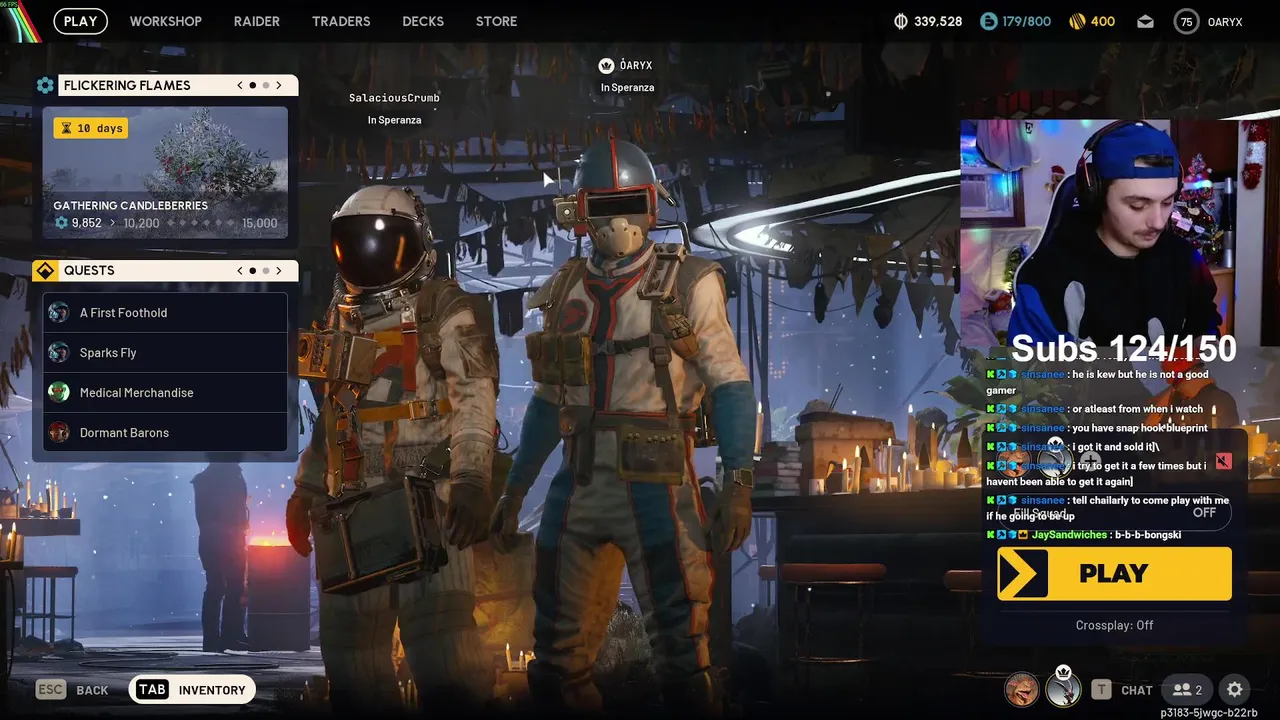Go to next Flickering Flames page arrow
1280x720 pixels.
(x=279, y=85)
